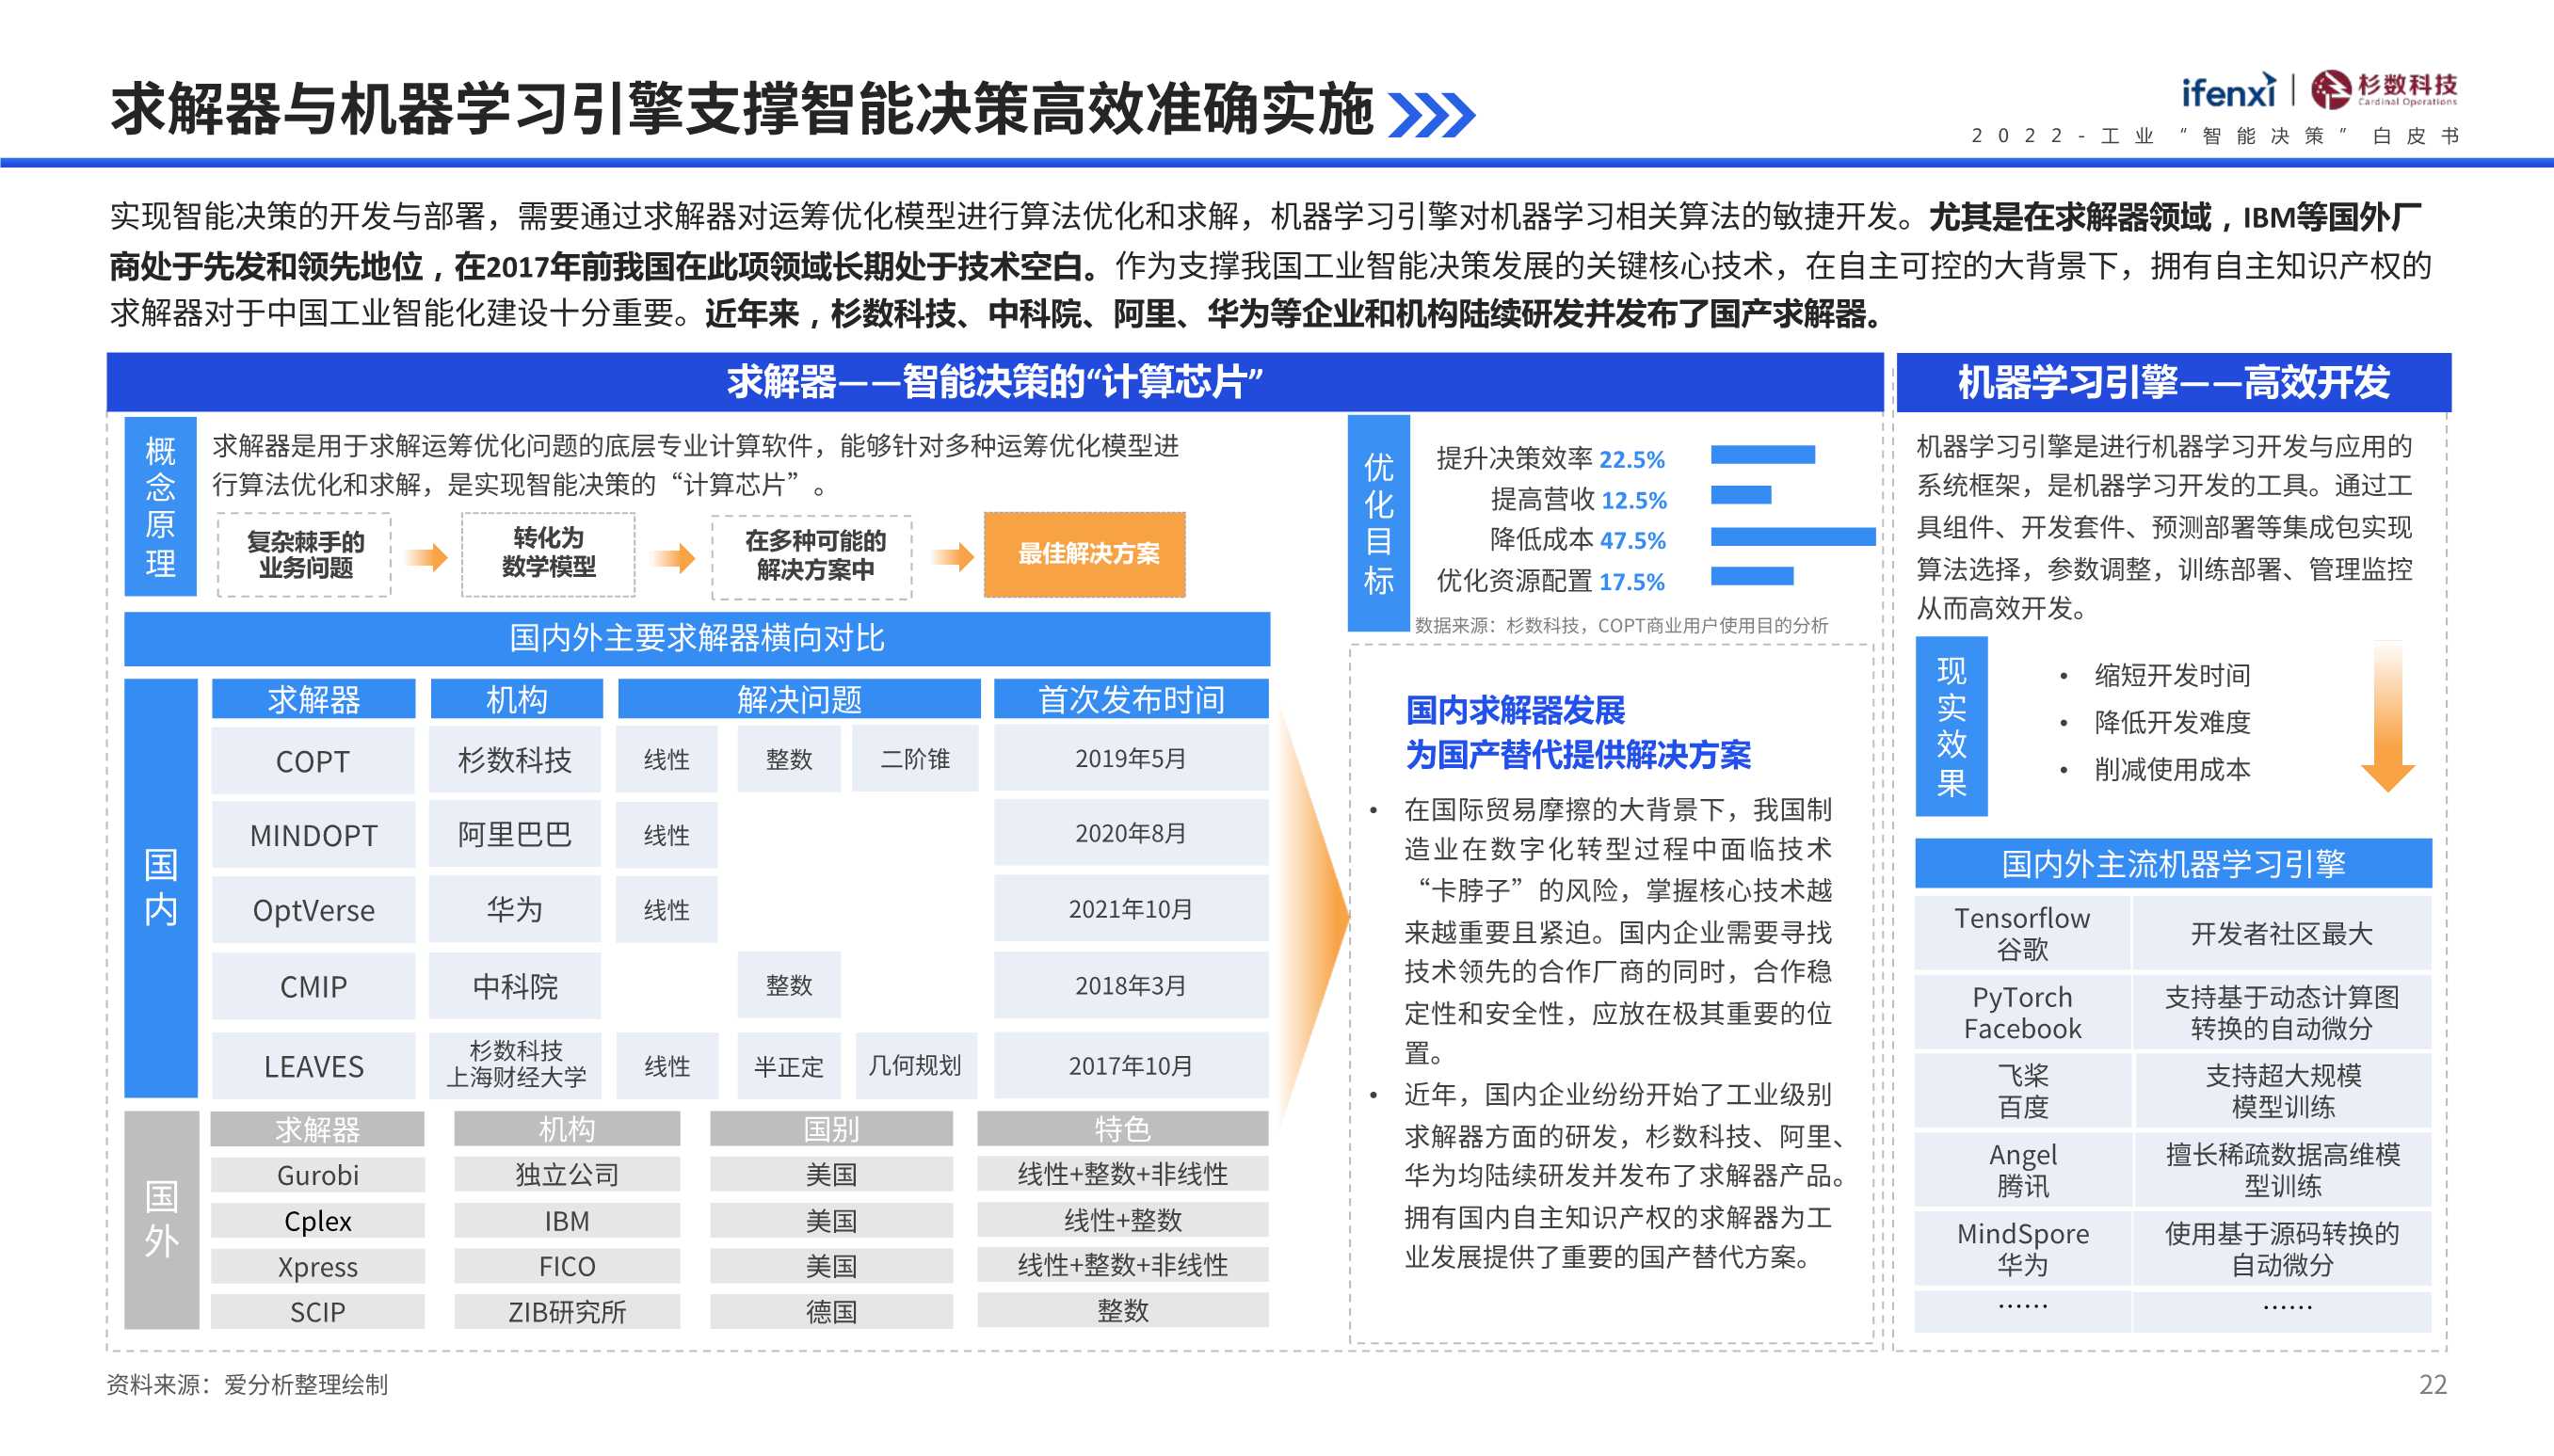This screenshot has width=2554, height=1456.
Task: Click the 2021年10月 release date
Action: 1131,909
